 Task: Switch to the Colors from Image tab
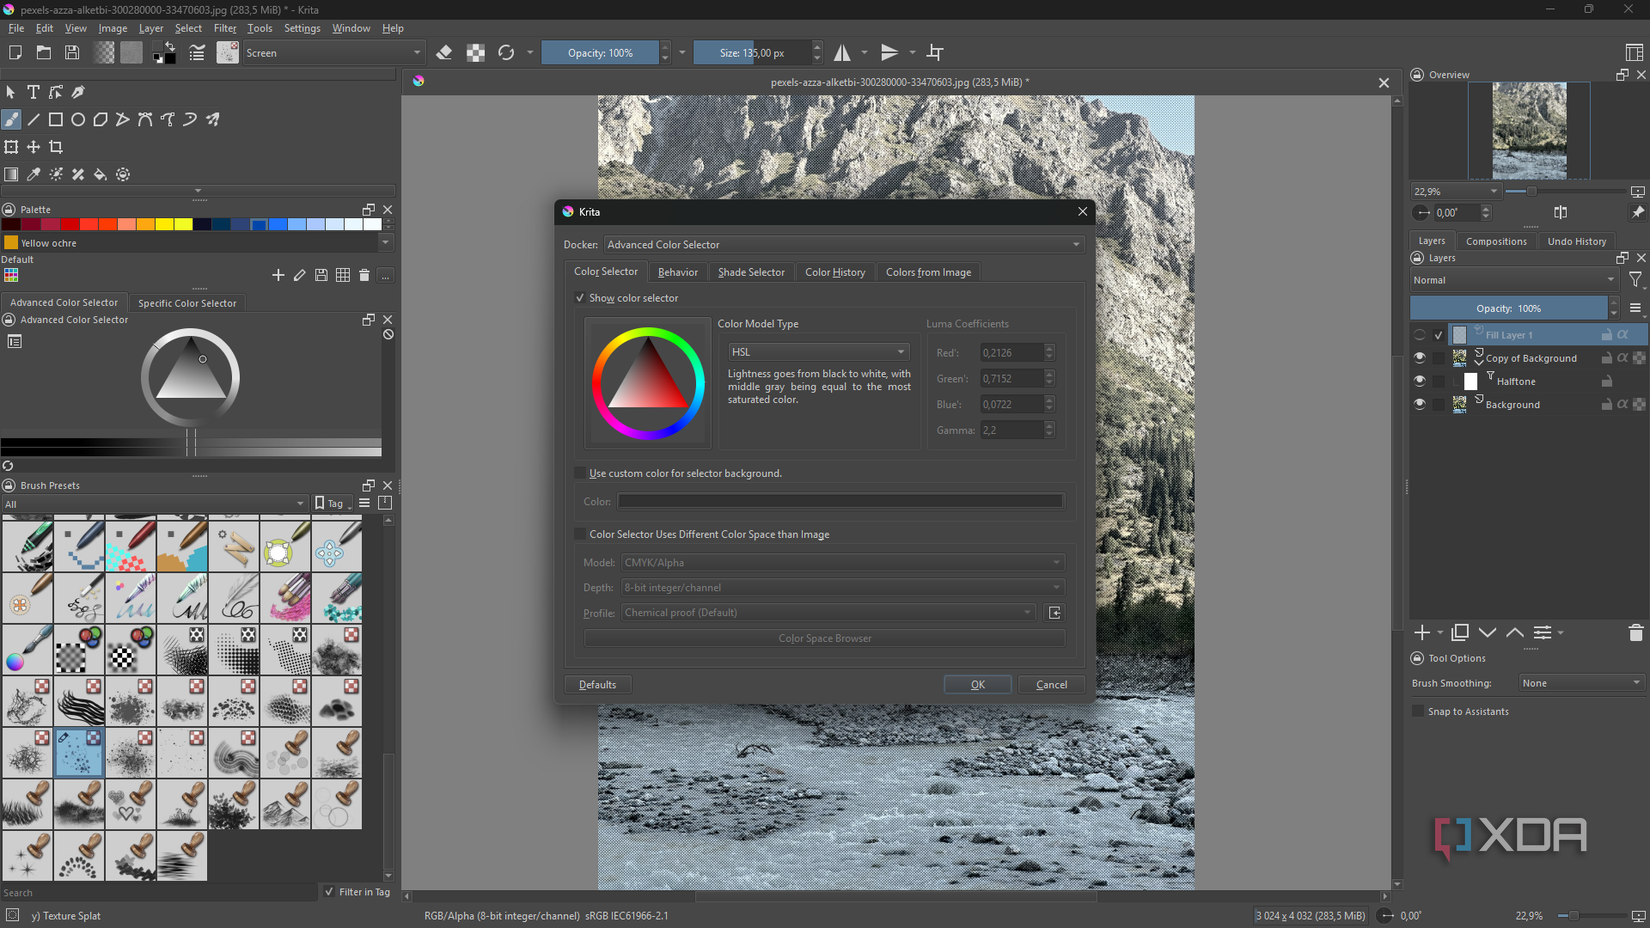pos(928,271)
